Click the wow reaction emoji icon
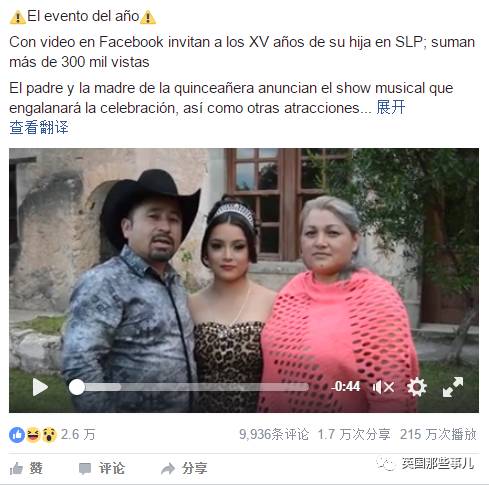The width and height of the screenshot is (489, 485). (x=49, y=435)
